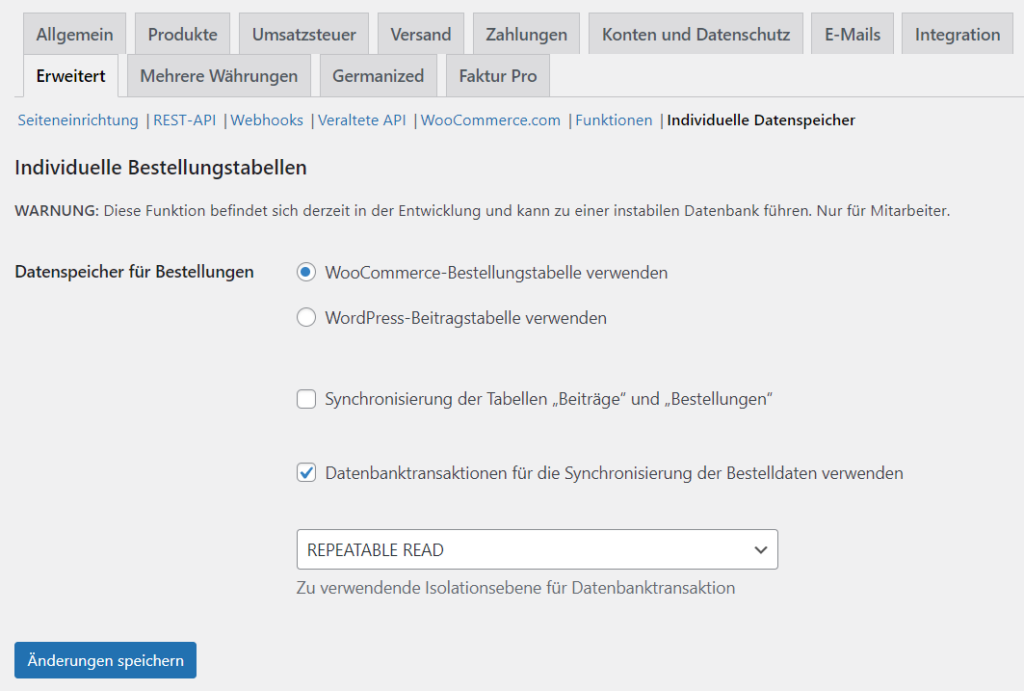1024x691 pixels.
Task: Switch to the Germanized tab
Action: (x=378, y=76)
